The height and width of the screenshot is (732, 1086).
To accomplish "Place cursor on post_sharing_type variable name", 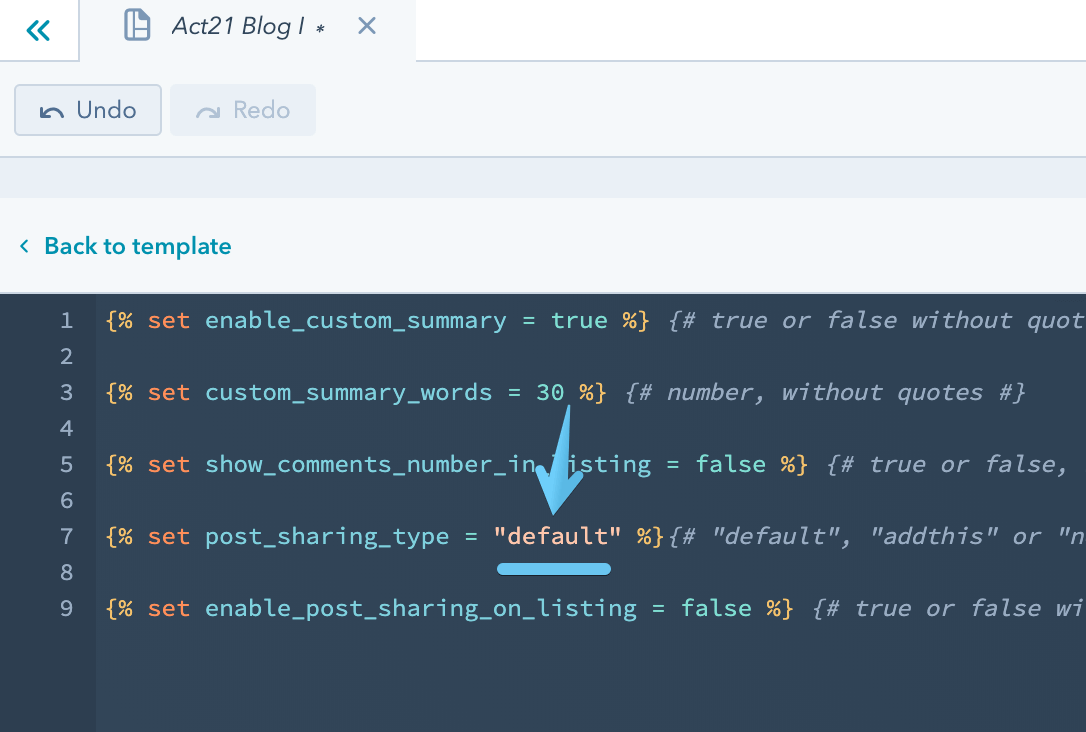I will [326, 536].
